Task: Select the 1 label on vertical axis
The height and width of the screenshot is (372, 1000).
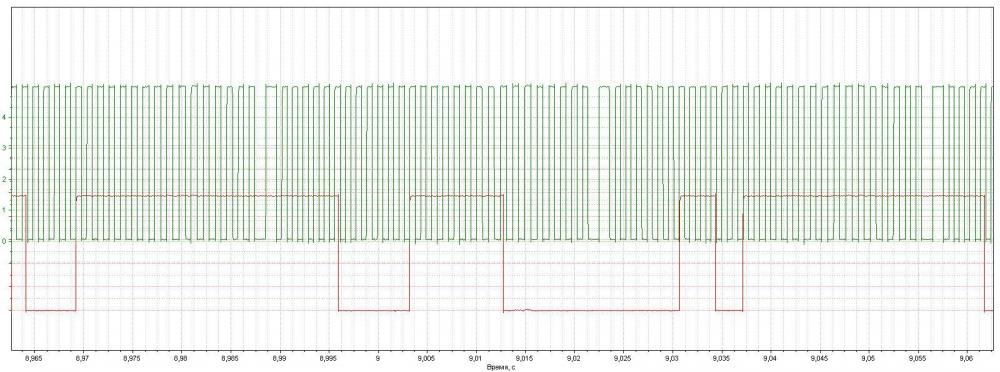Action: [x=4, y=209]
